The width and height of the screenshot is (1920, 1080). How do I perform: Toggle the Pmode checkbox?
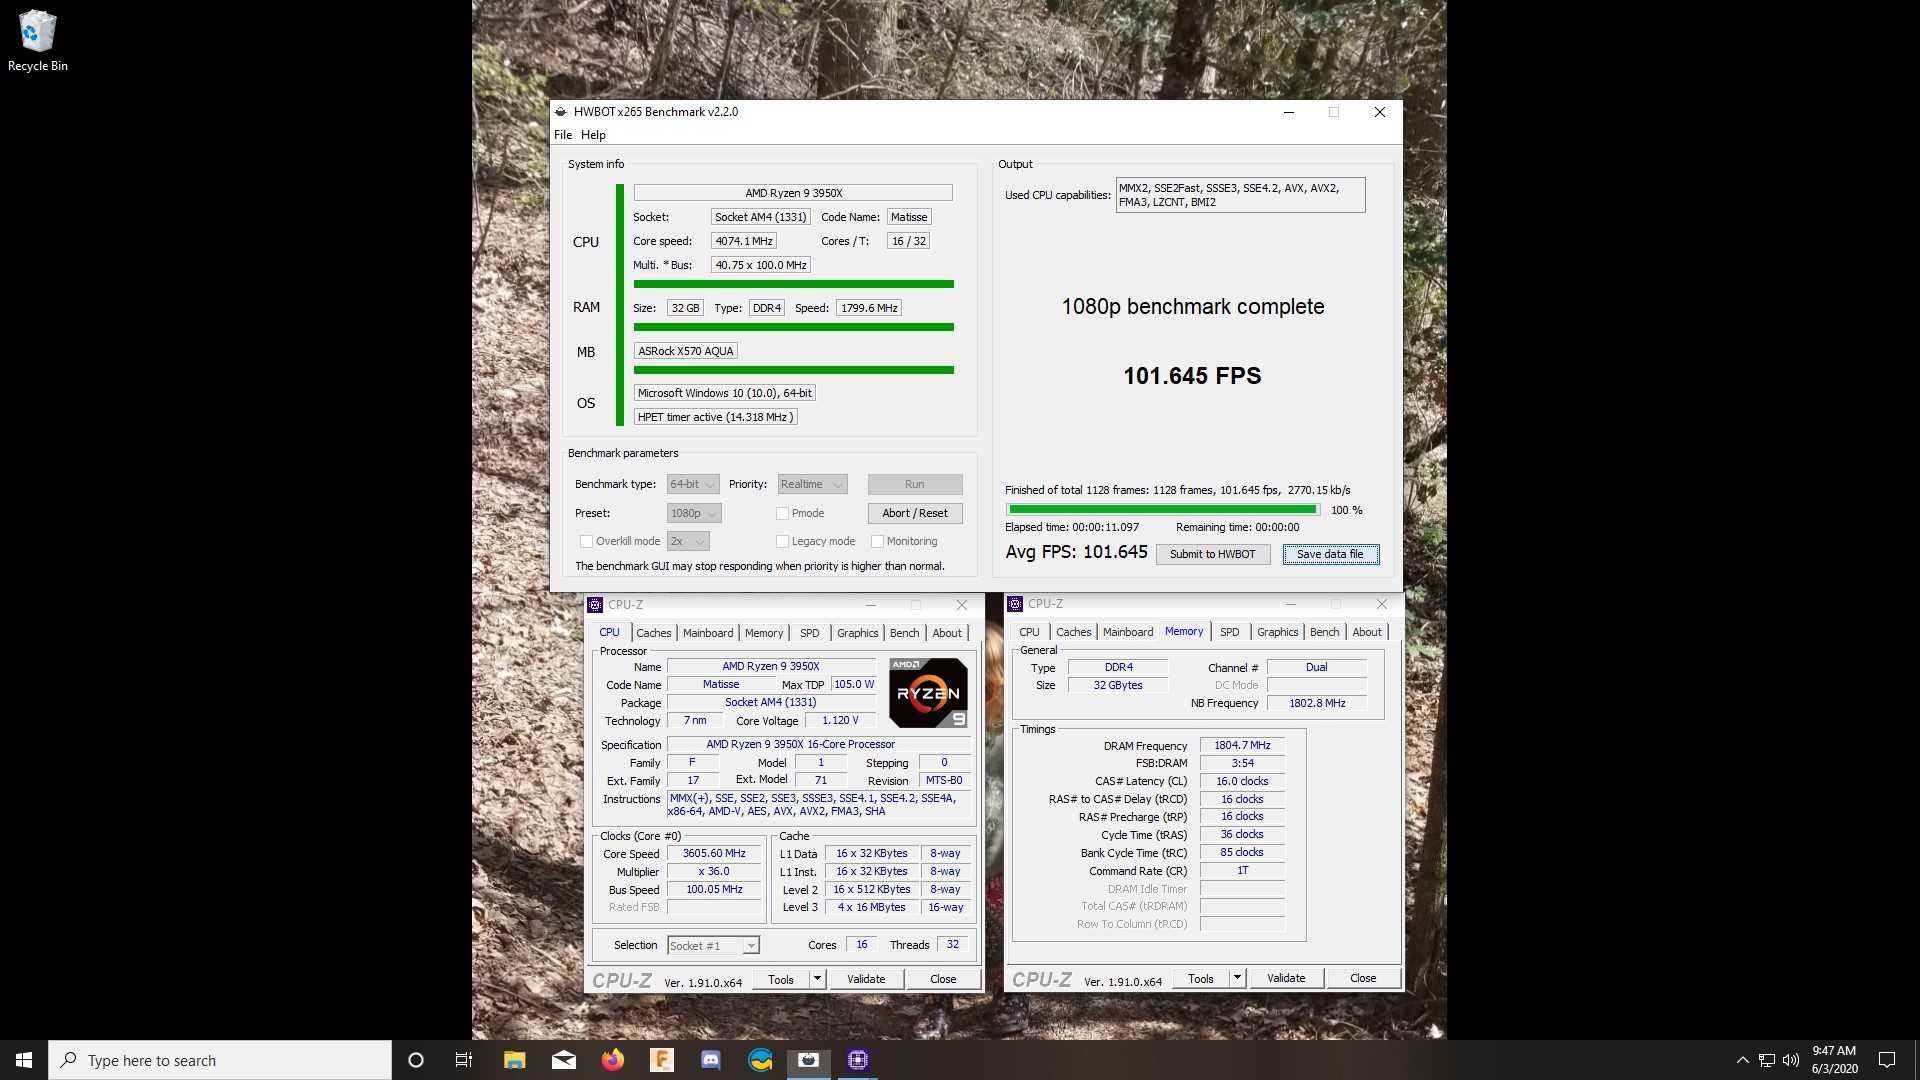pyautogui.click(x=782, y=513)
